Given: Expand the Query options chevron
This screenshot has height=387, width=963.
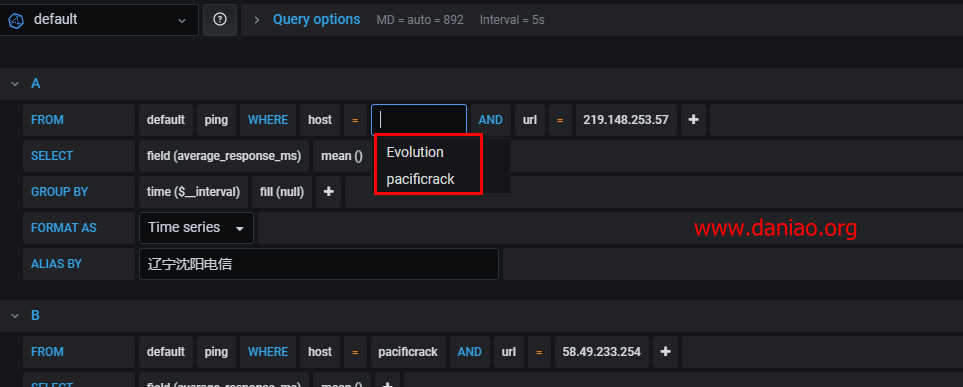Looking at the screenshot, I should point(257,20).
